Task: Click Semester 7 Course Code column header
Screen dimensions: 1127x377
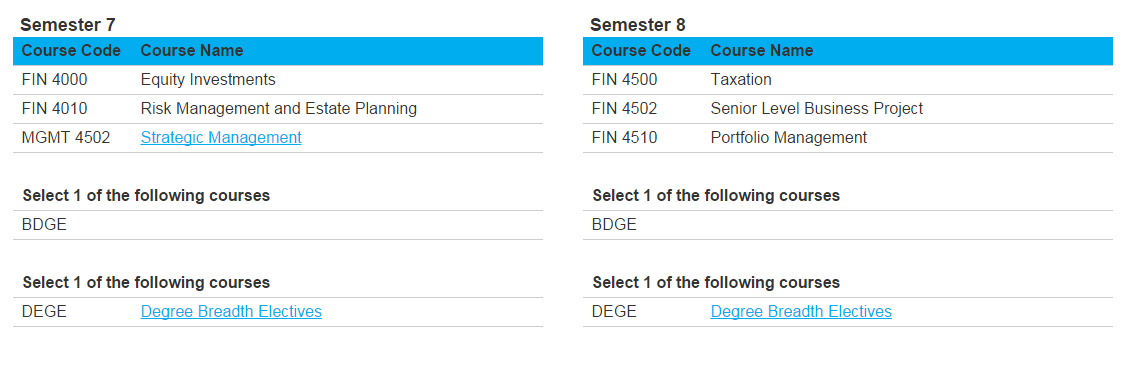Action: click(x=71, y=51)
